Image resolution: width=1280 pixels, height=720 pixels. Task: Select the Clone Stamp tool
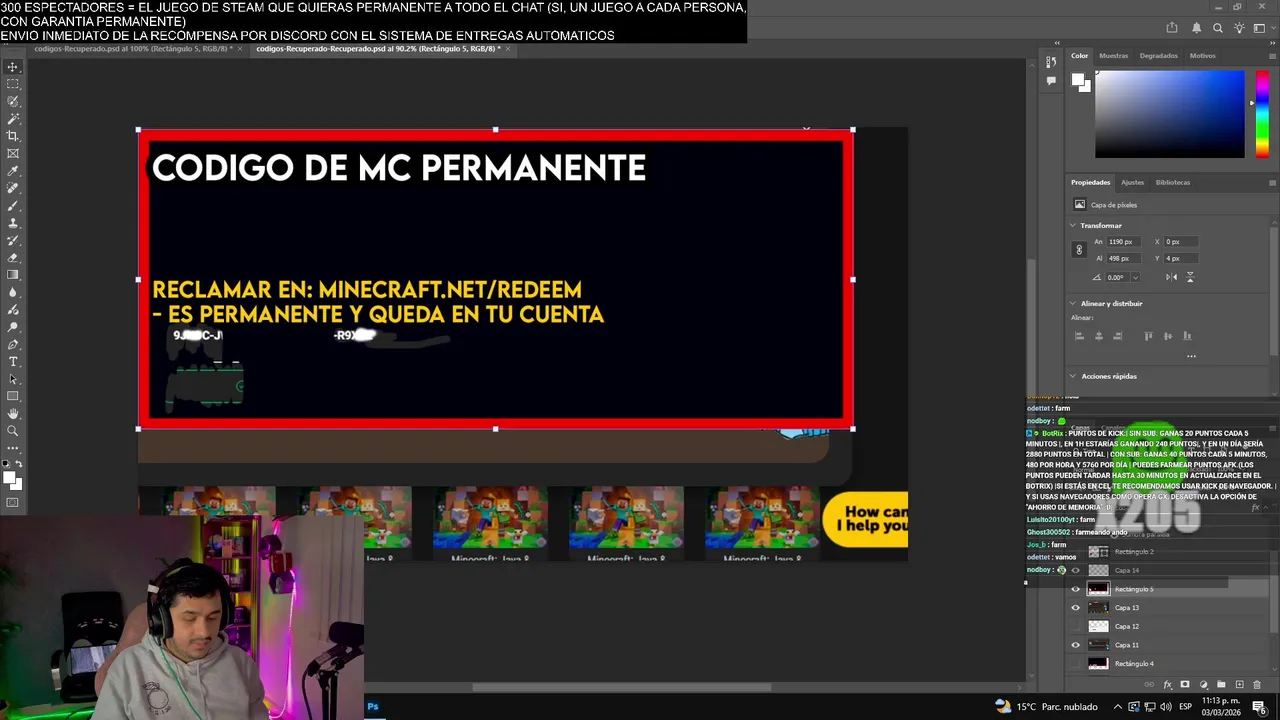click(x=13, y=223)
